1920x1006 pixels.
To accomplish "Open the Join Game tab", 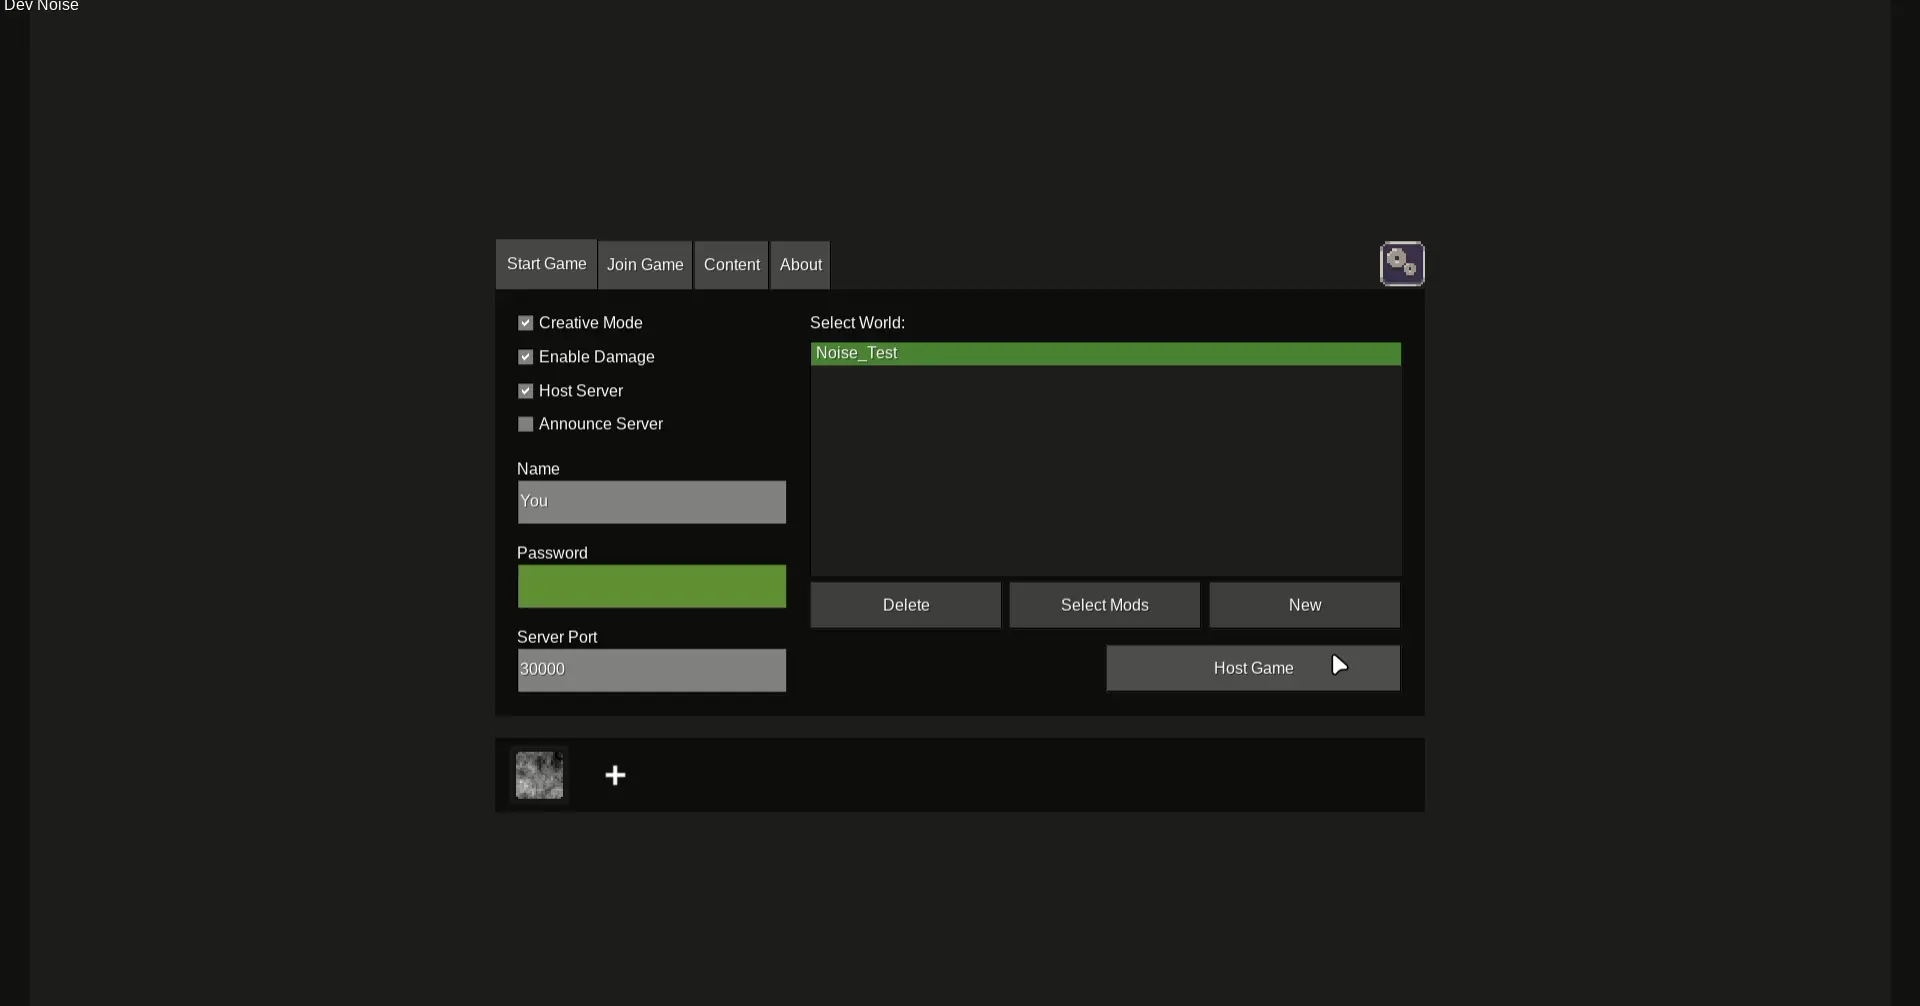I will pyautogui.click(x=645, y=265).
